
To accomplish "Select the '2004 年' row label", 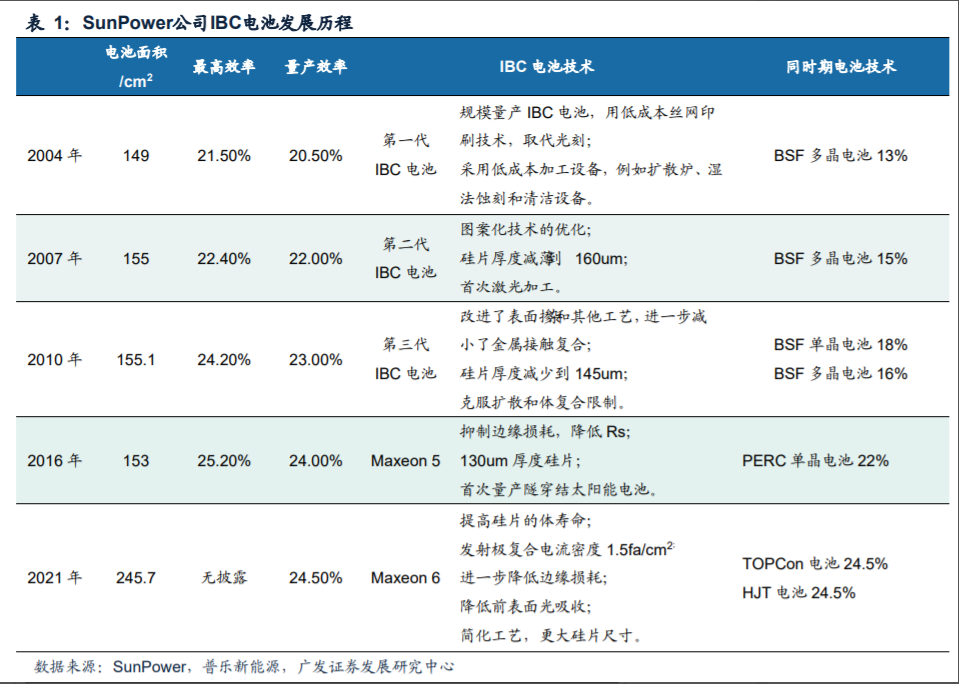I will click(54, 155).
